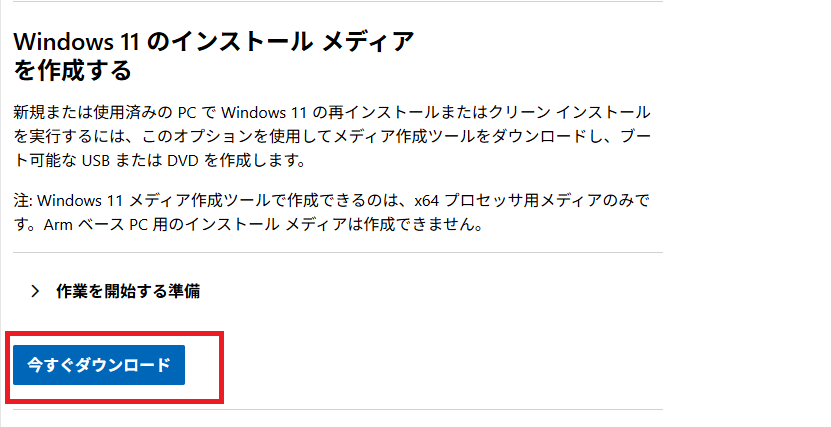Open the 作業を開始する準備 section label
831x427 pixels.
click(128, 291)
